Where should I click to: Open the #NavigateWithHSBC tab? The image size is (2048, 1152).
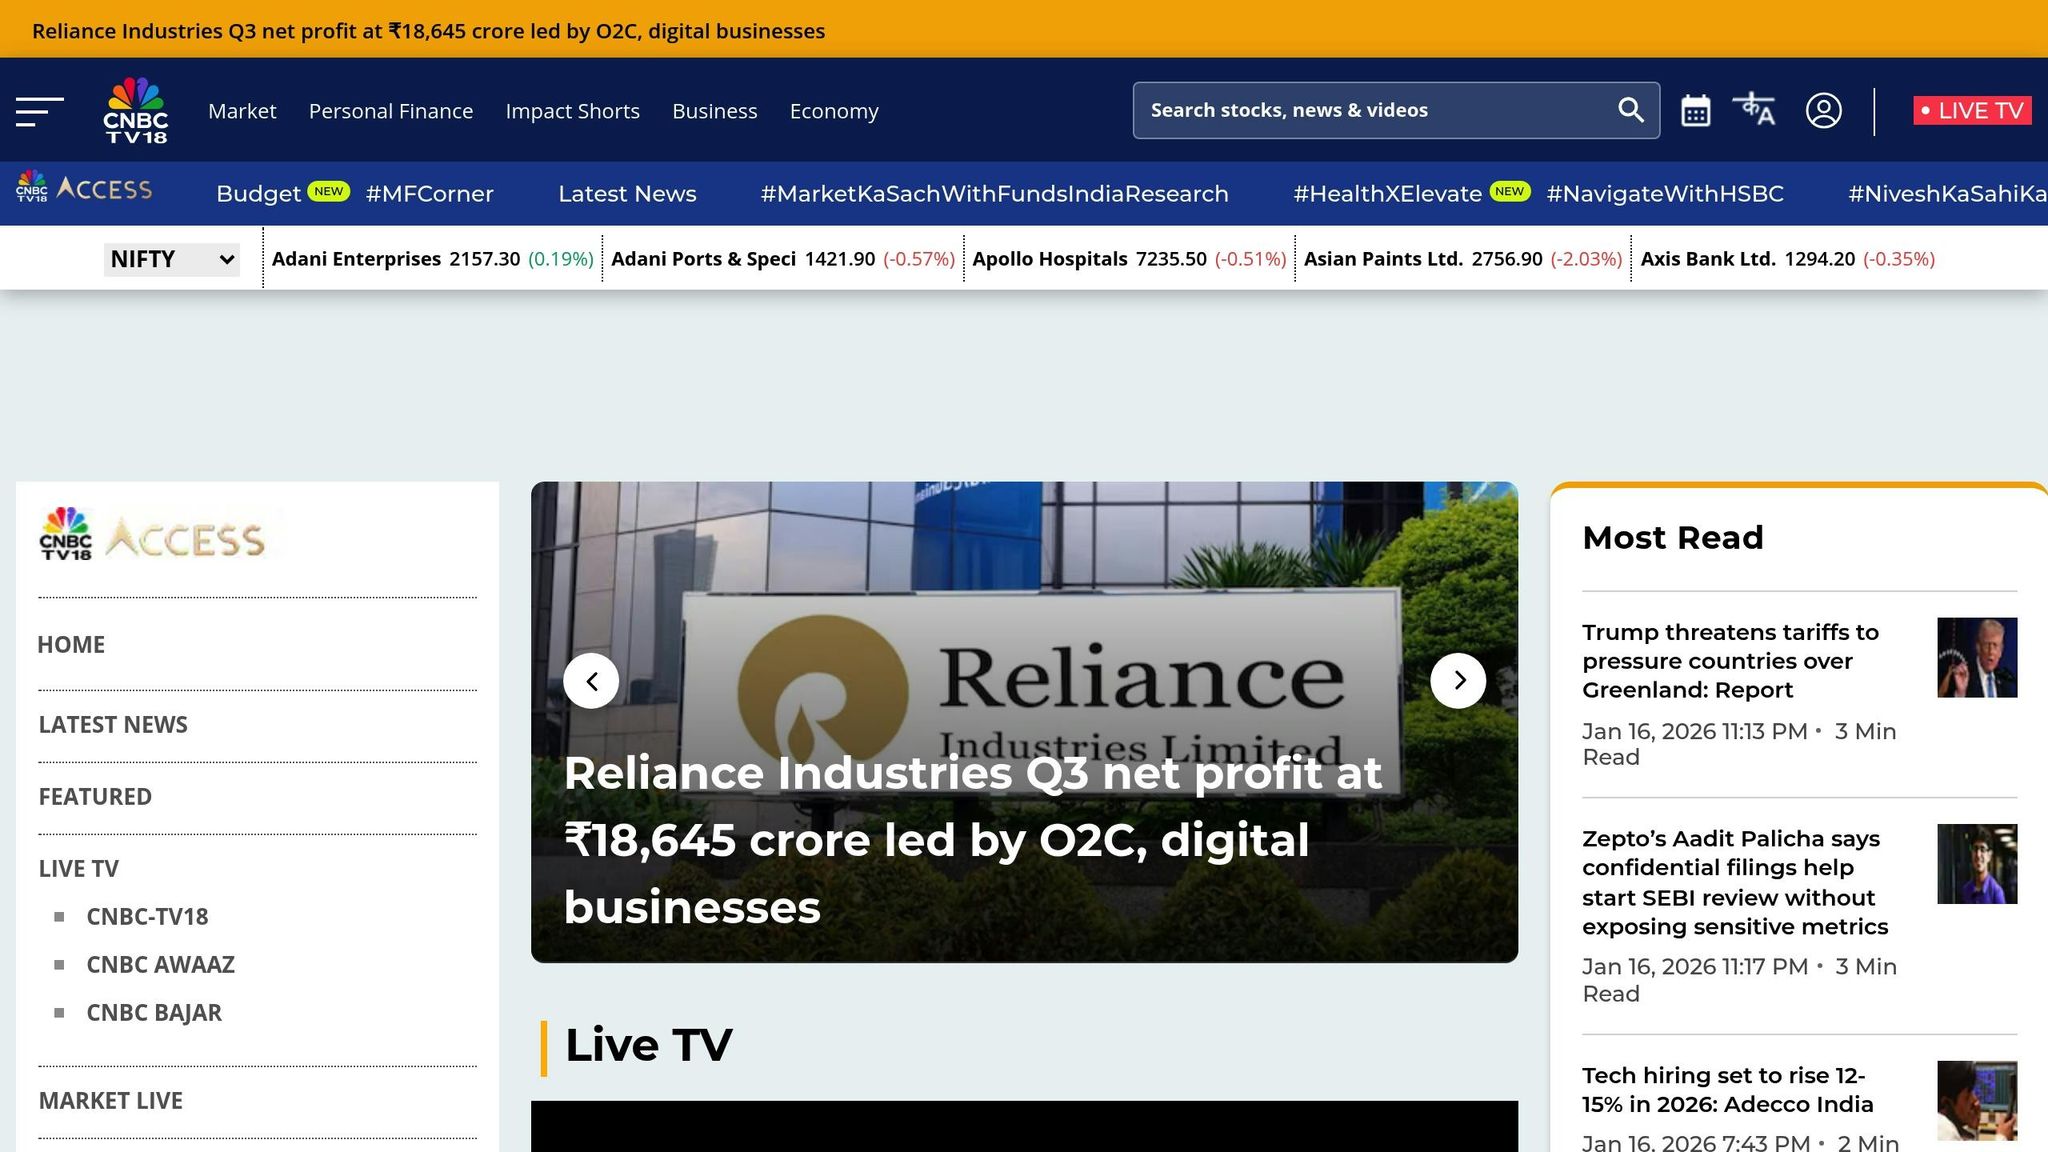[x=1665, y=194]
